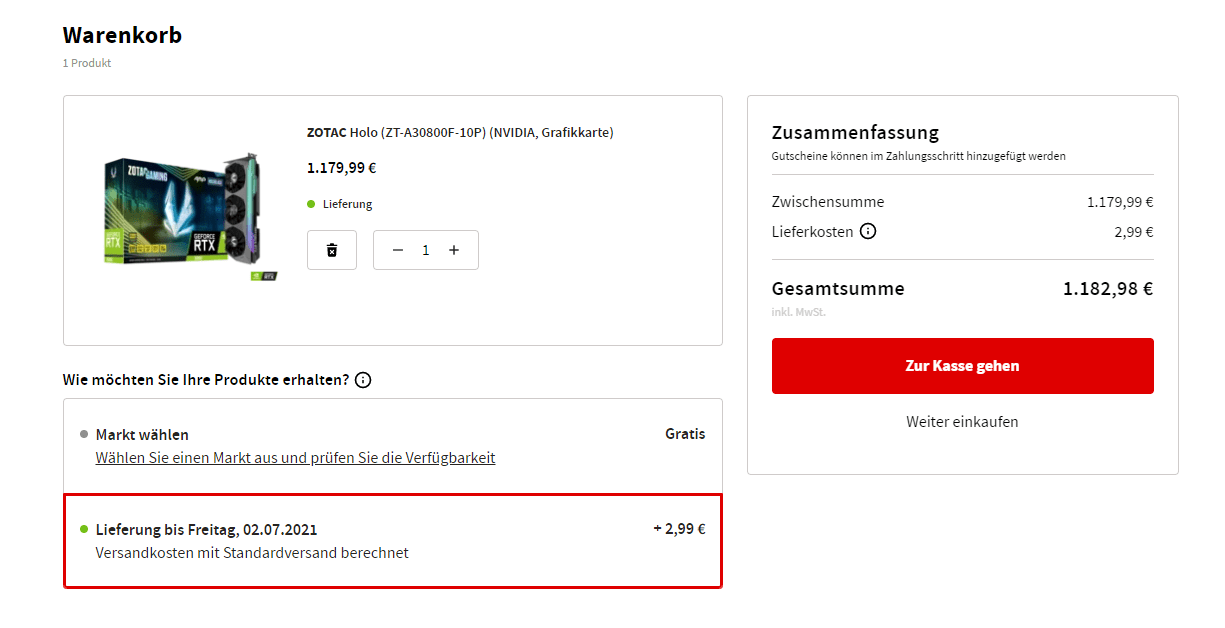Image resolution: width=1225 pixels, height=628 pixels.
Task: Click the + 2,99 € shipping cost label
Action: tap(679, 529)
